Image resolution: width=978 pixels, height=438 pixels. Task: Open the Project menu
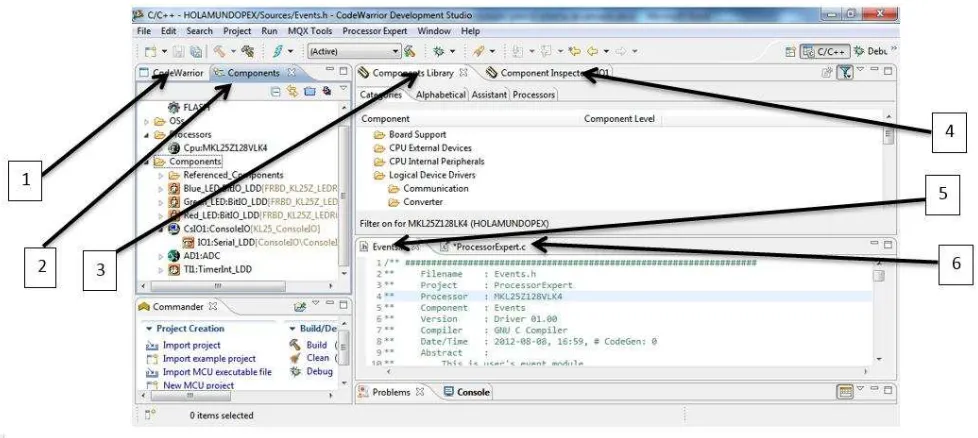coord(237,31)
